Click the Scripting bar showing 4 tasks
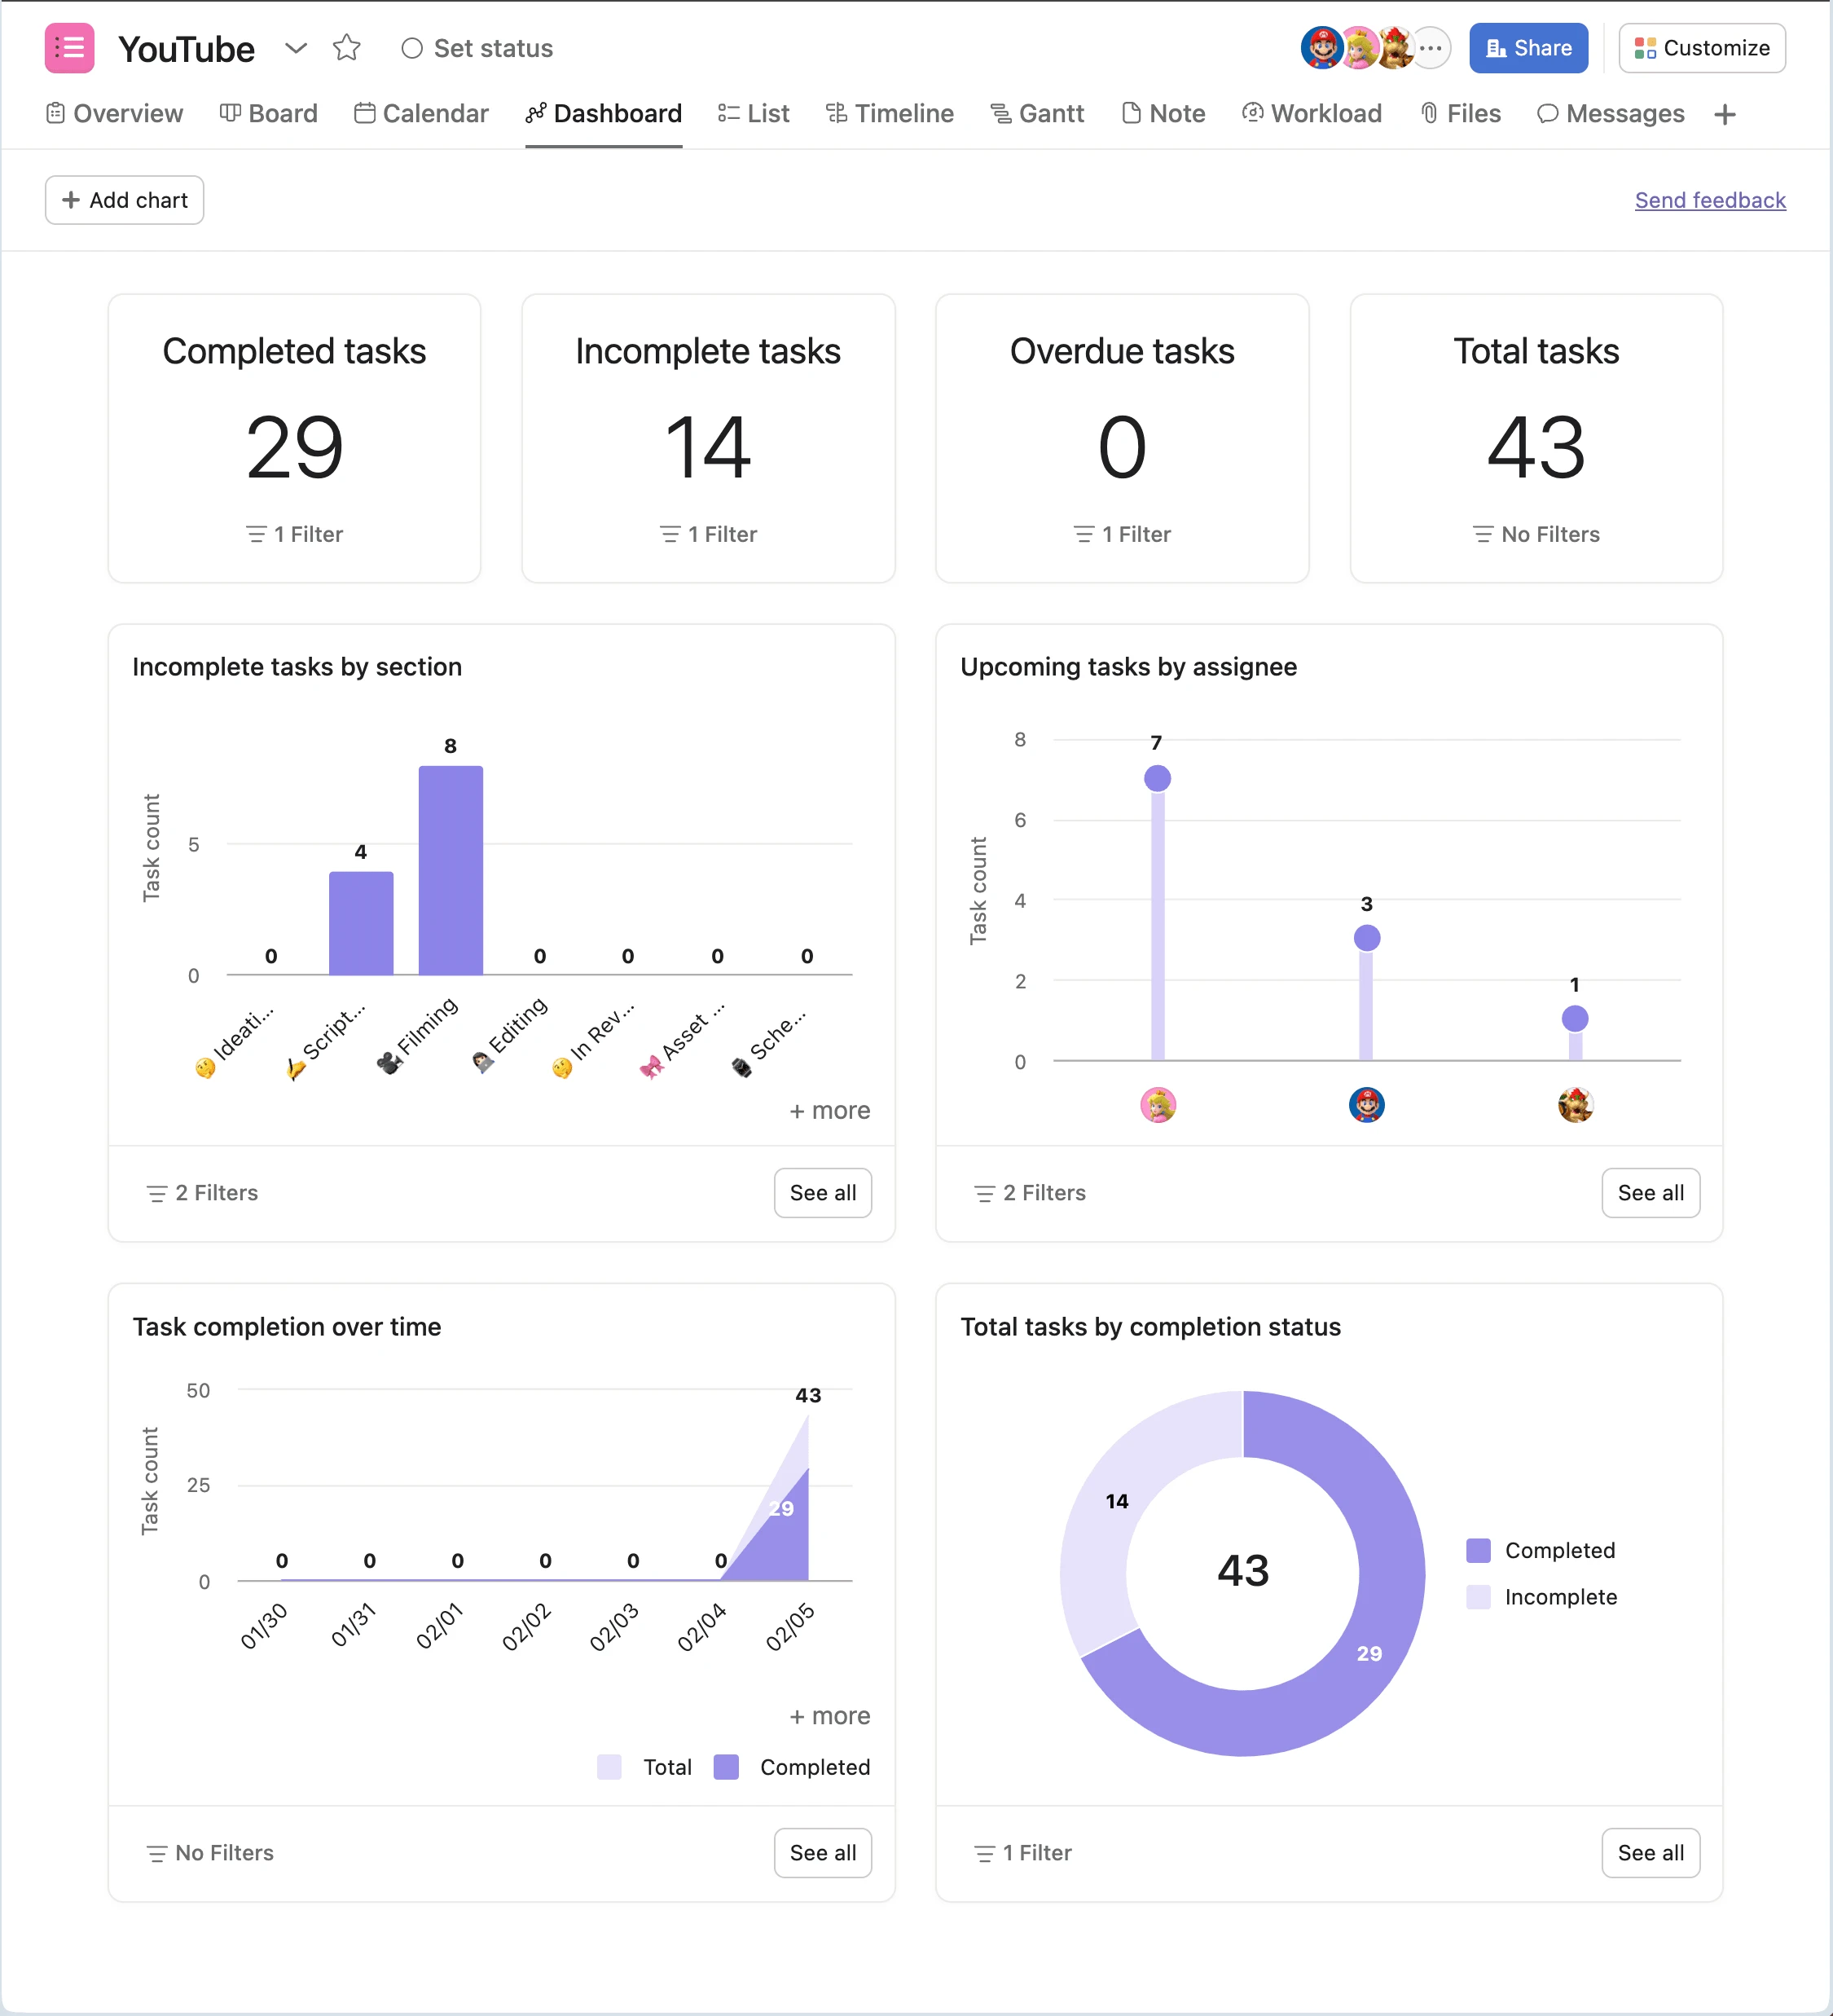Screen dimensions: 1833x2016 [x=361, y=923]
